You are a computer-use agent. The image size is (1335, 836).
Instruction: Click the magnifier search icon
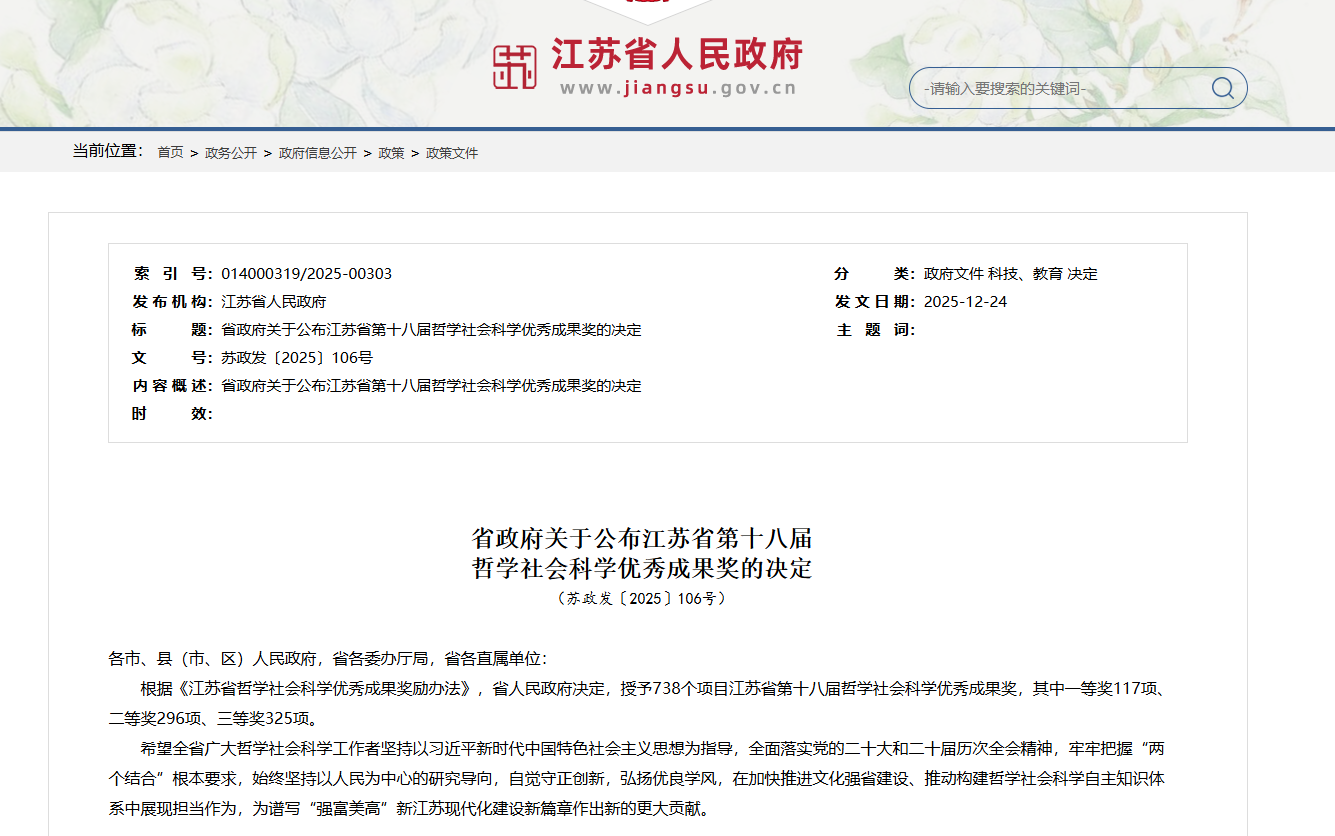1222,88
